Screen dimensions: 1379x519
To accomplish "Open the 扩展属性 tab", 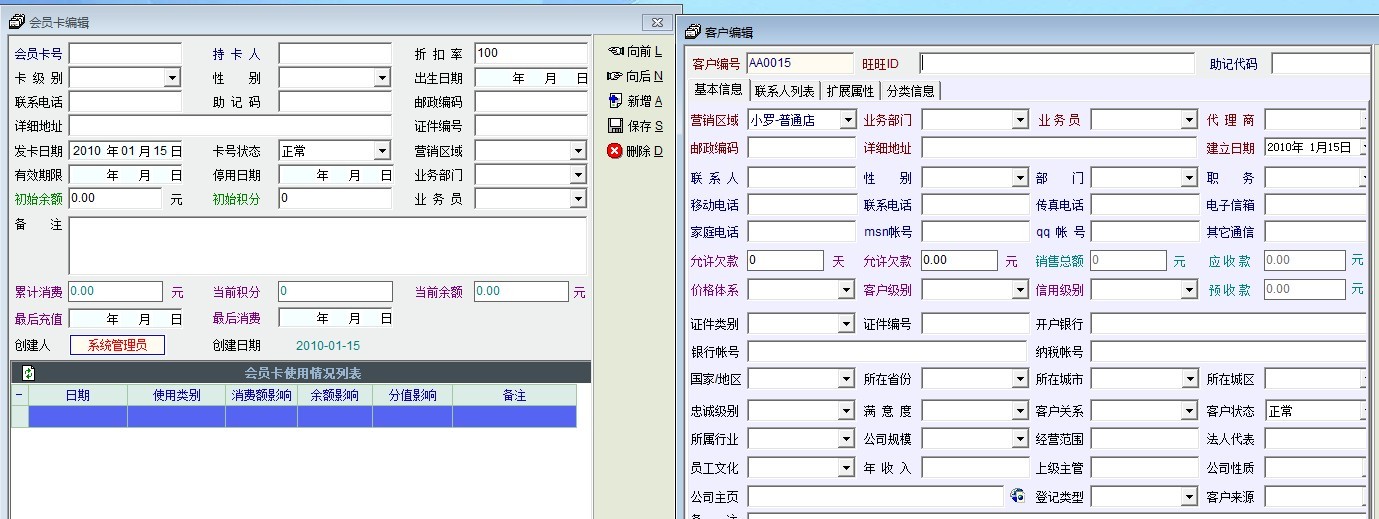I will 850,91.
